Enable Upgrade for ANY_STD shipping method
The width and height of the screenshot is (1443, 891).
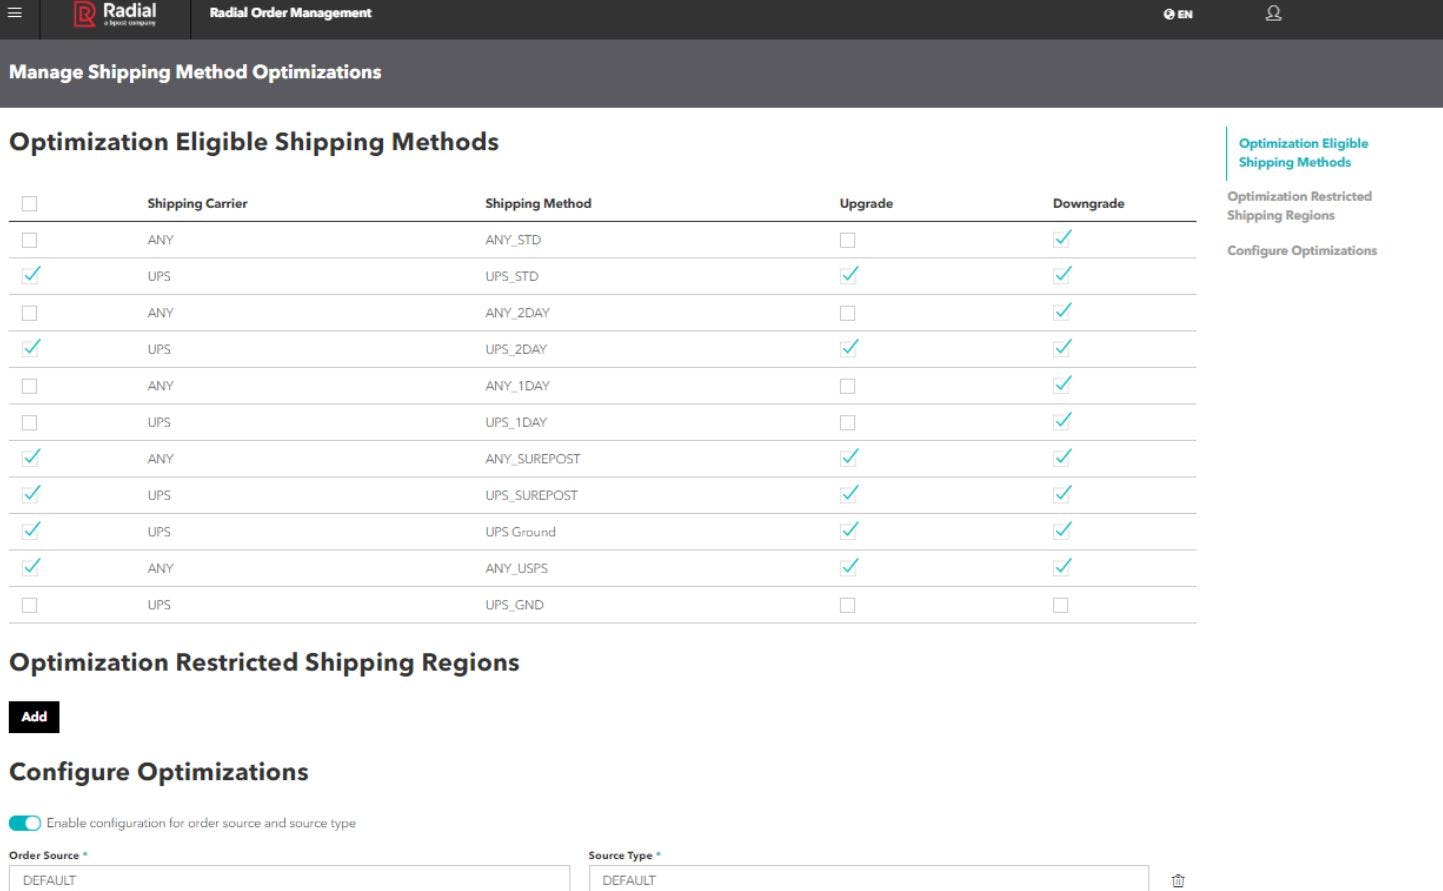pyautogui.click(x=847, y=238)
